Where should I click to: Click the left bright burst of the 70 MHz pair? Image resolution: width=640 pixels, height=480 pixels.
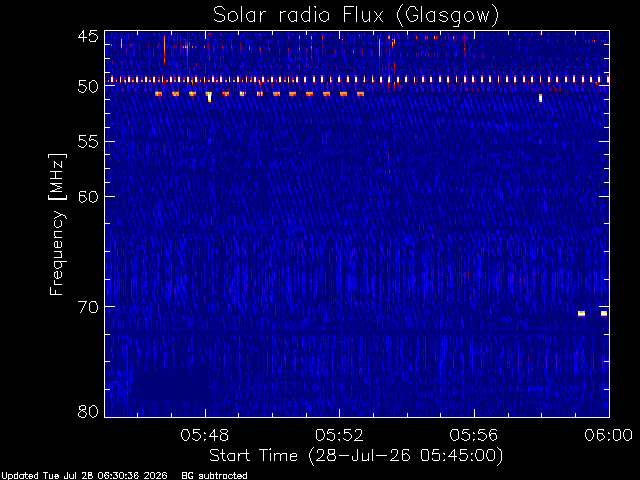pyautogui.click(x=581, y=313)
